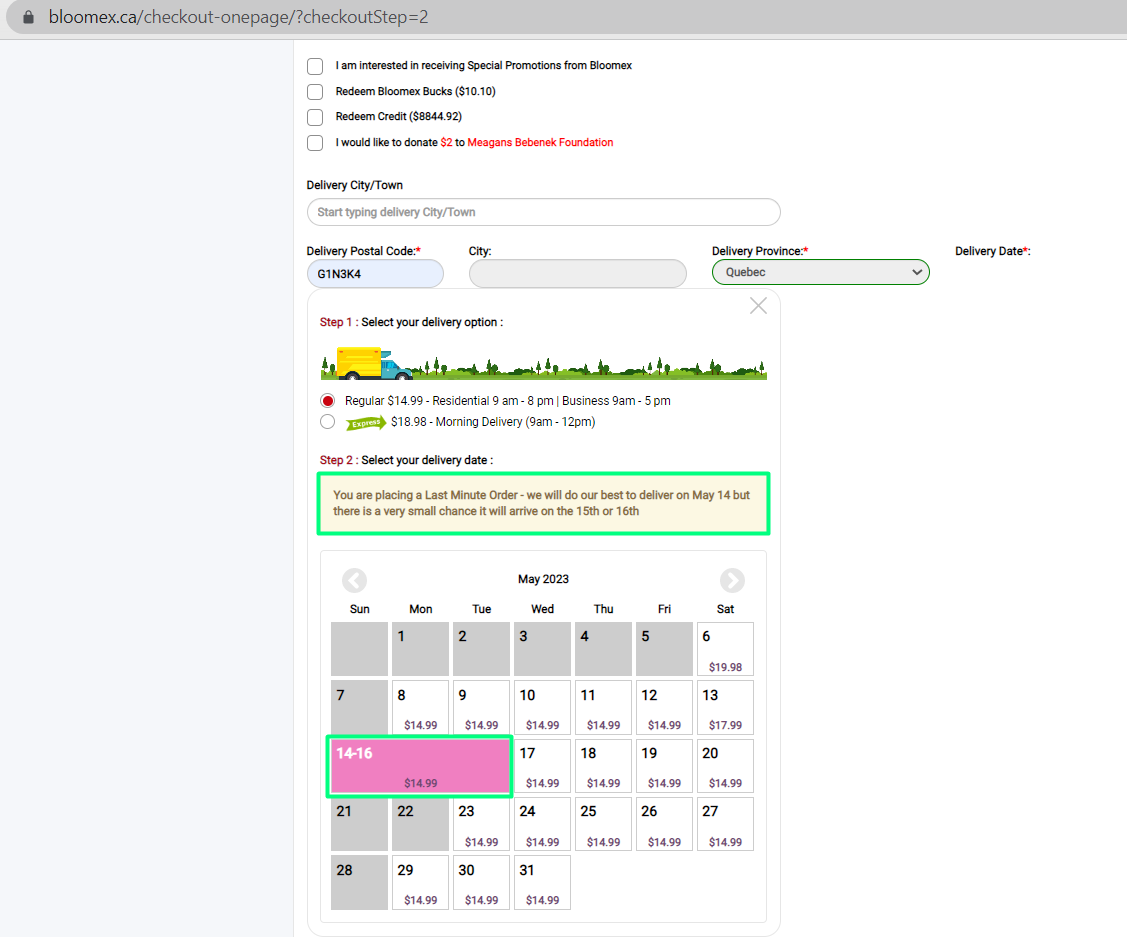Click the Wed column header
The height and width of the screenshot is (937, 1127).
tap(543, 609)
